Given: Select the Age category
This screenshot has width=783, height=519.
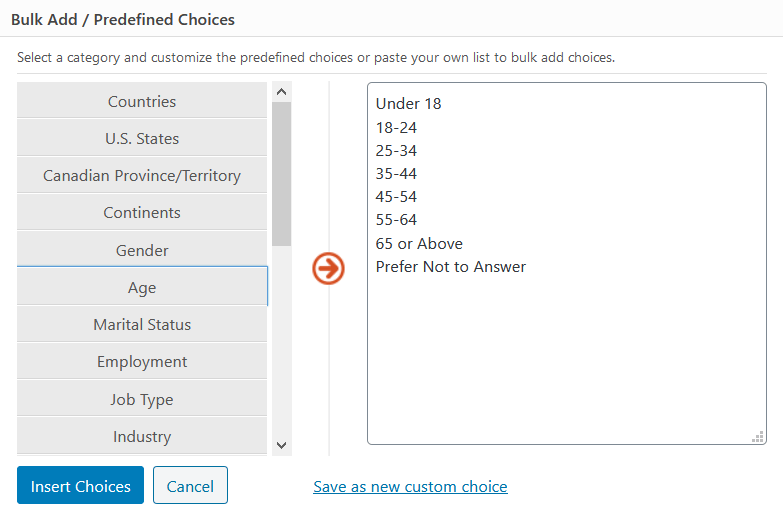Looking at the screenshot, I should [x=142, y=288].
